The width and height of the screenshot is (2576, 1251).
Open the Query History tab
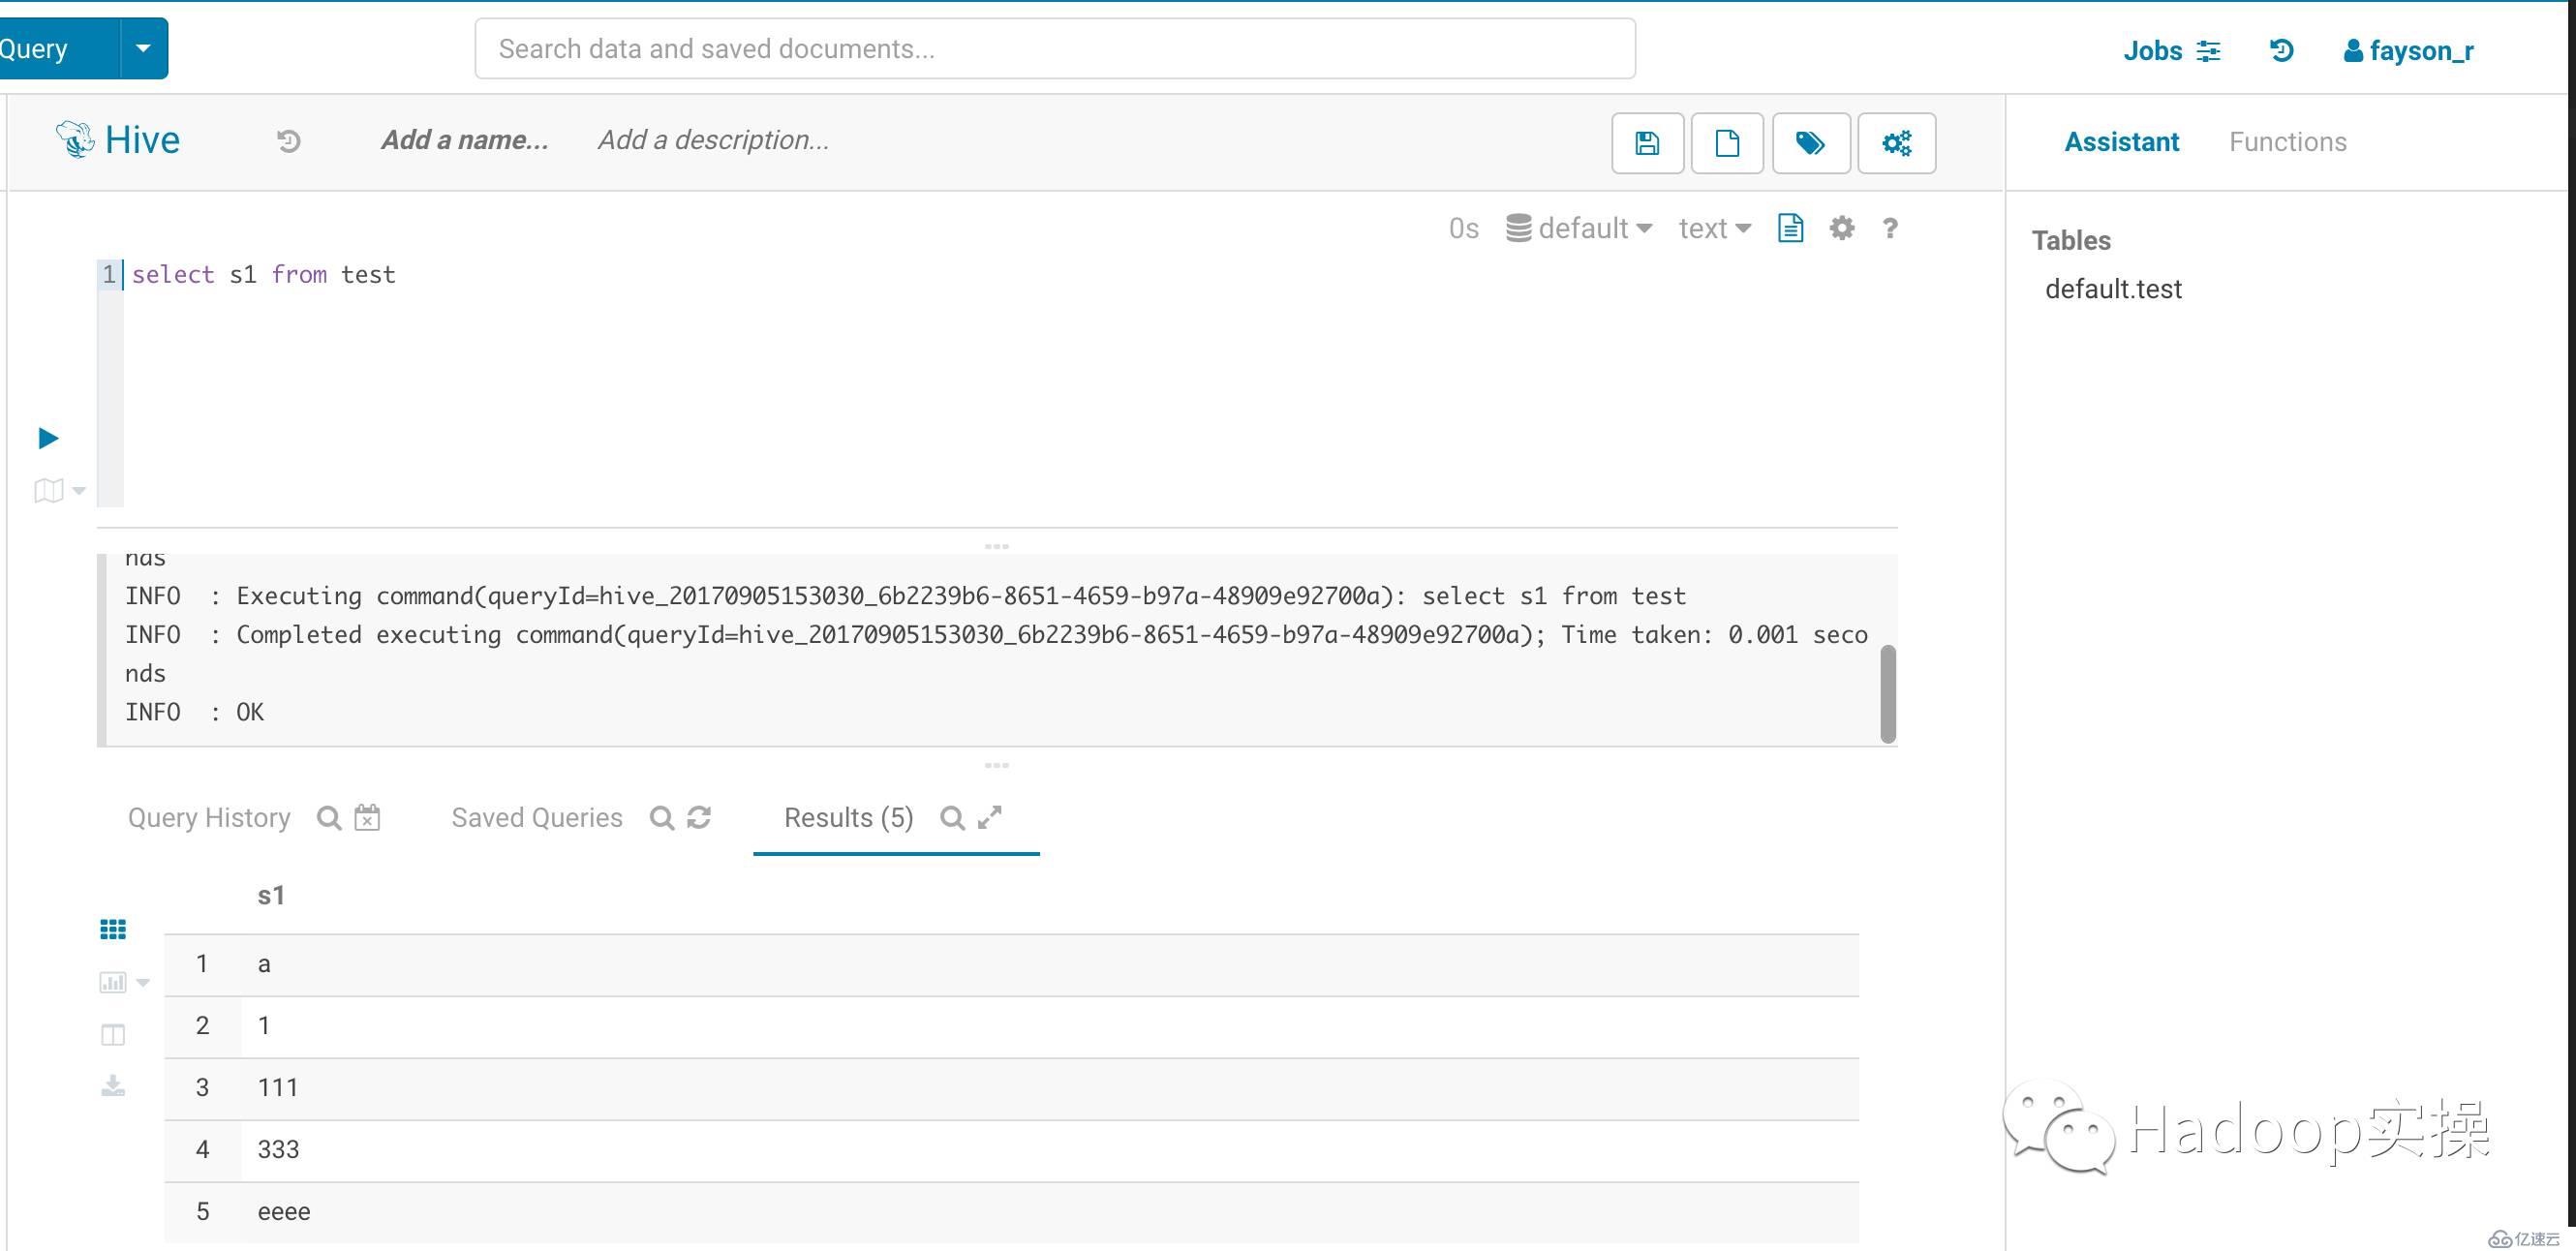tap(209, 818)
